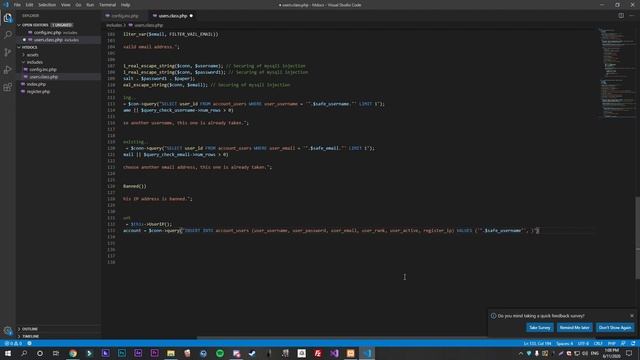Click the editor vertical scrollbar
Screen dimensions: 640x360
(x=638, y=238)
